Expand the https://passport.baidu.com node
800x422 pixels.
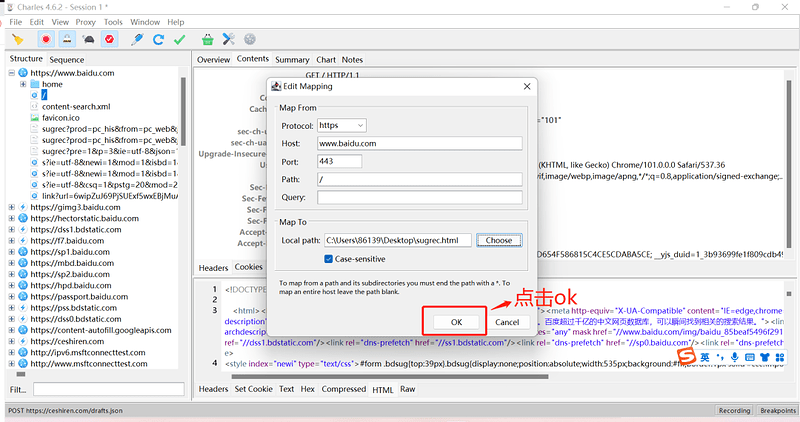click(11, 296)
